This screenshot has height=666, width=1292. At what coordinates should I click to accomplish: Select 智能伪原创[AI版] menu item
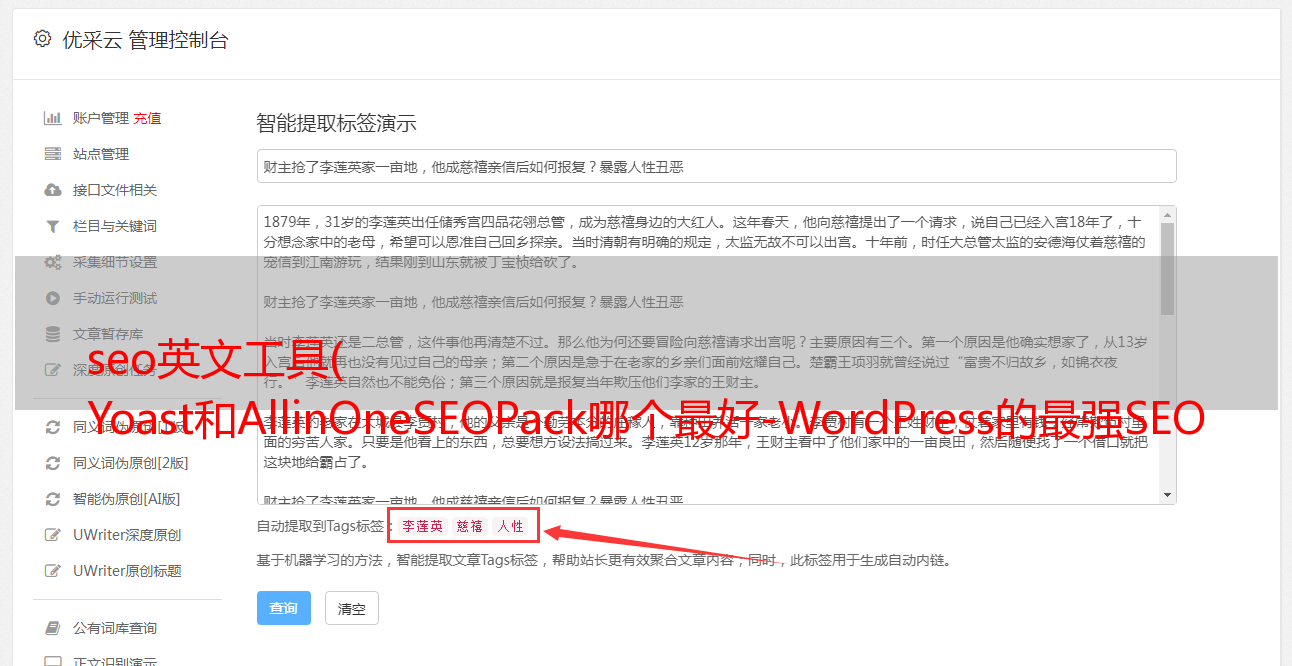(x=127, y=499)
